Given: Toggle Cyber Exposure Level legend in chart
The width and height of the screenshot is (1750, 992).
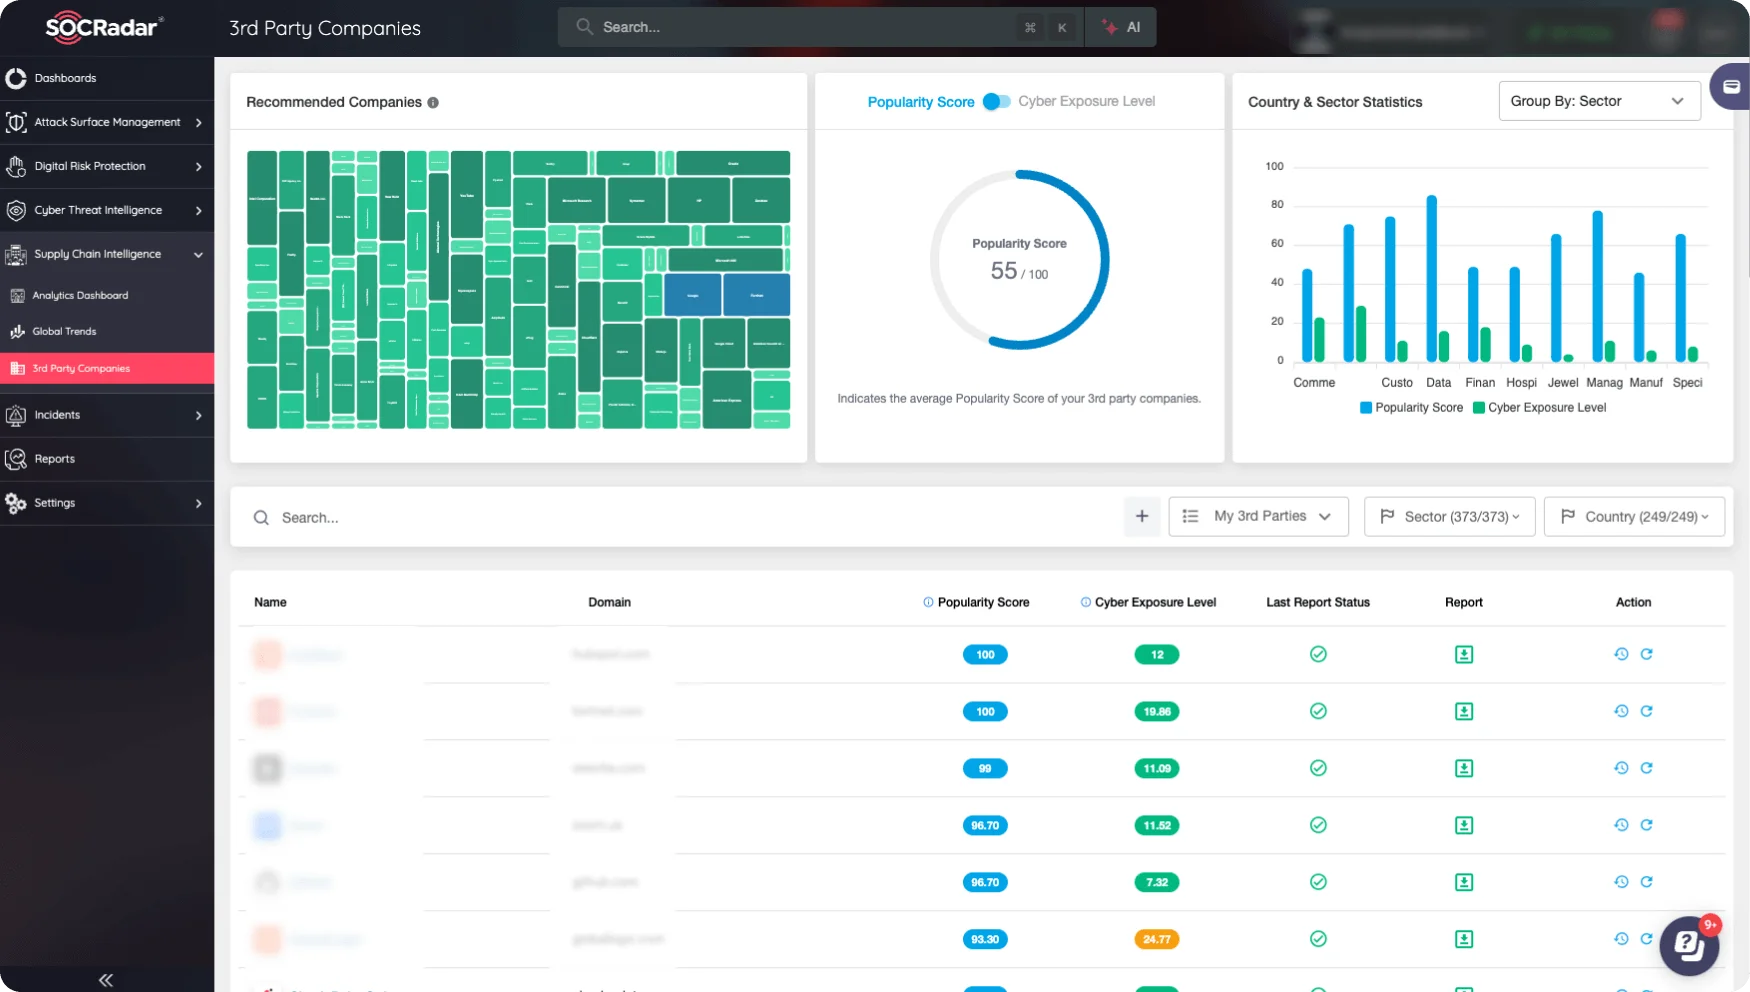Looking at the screenshot, I should click(1539, 408).
